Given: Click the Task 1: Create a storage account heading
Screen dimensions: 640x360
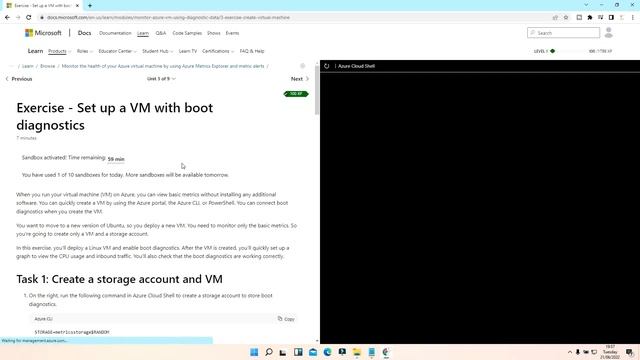Looking at the screenshot, I should (119, 279).
